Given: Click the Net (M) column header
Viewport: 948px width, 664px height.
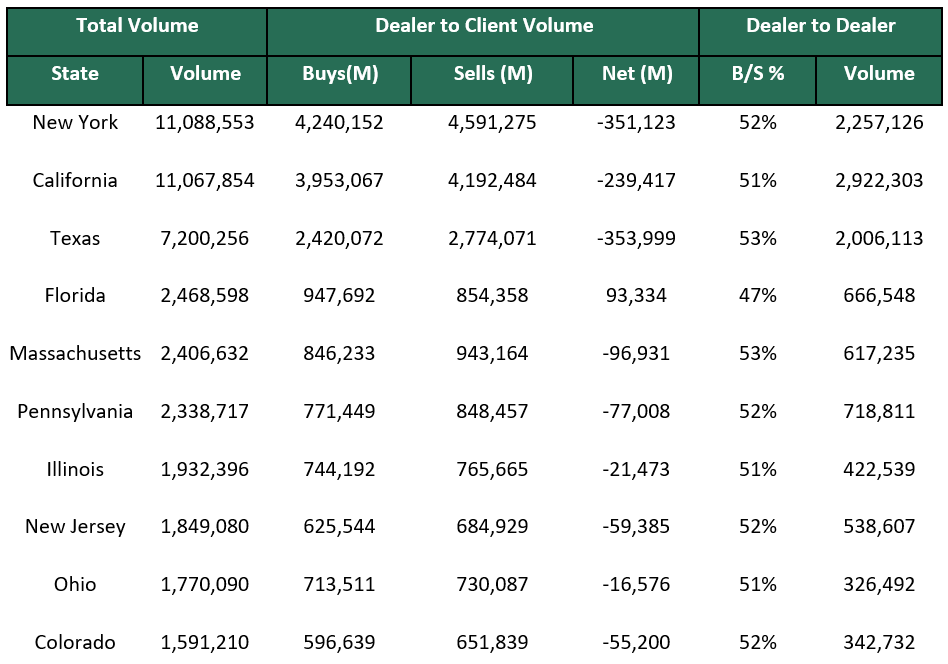Looking at the screenshot, I should [637, 74].
